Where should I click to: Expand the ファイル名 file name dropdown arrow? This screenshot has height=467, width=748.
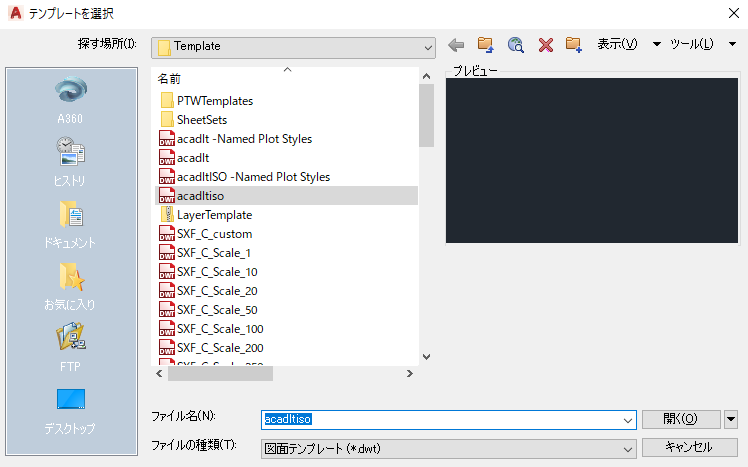point(627,420)
